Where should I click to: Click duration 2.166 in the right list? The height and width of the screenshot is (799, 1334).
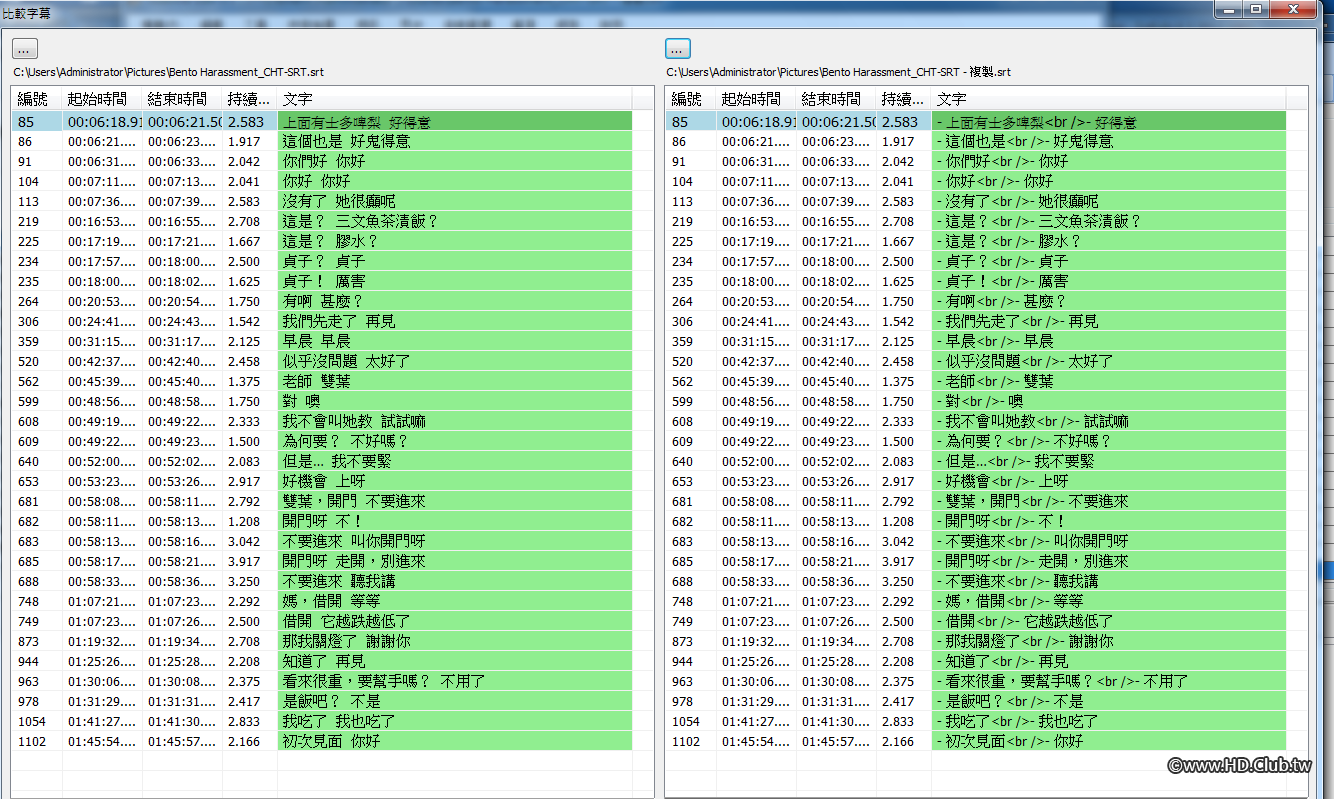900,741
